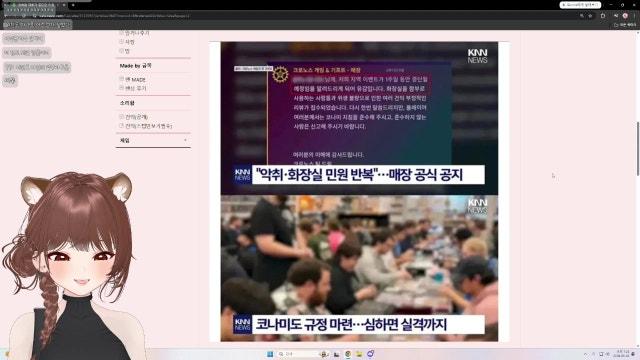
Task: Toggle second checkbox under Made by section
Action: coord(121,88)
